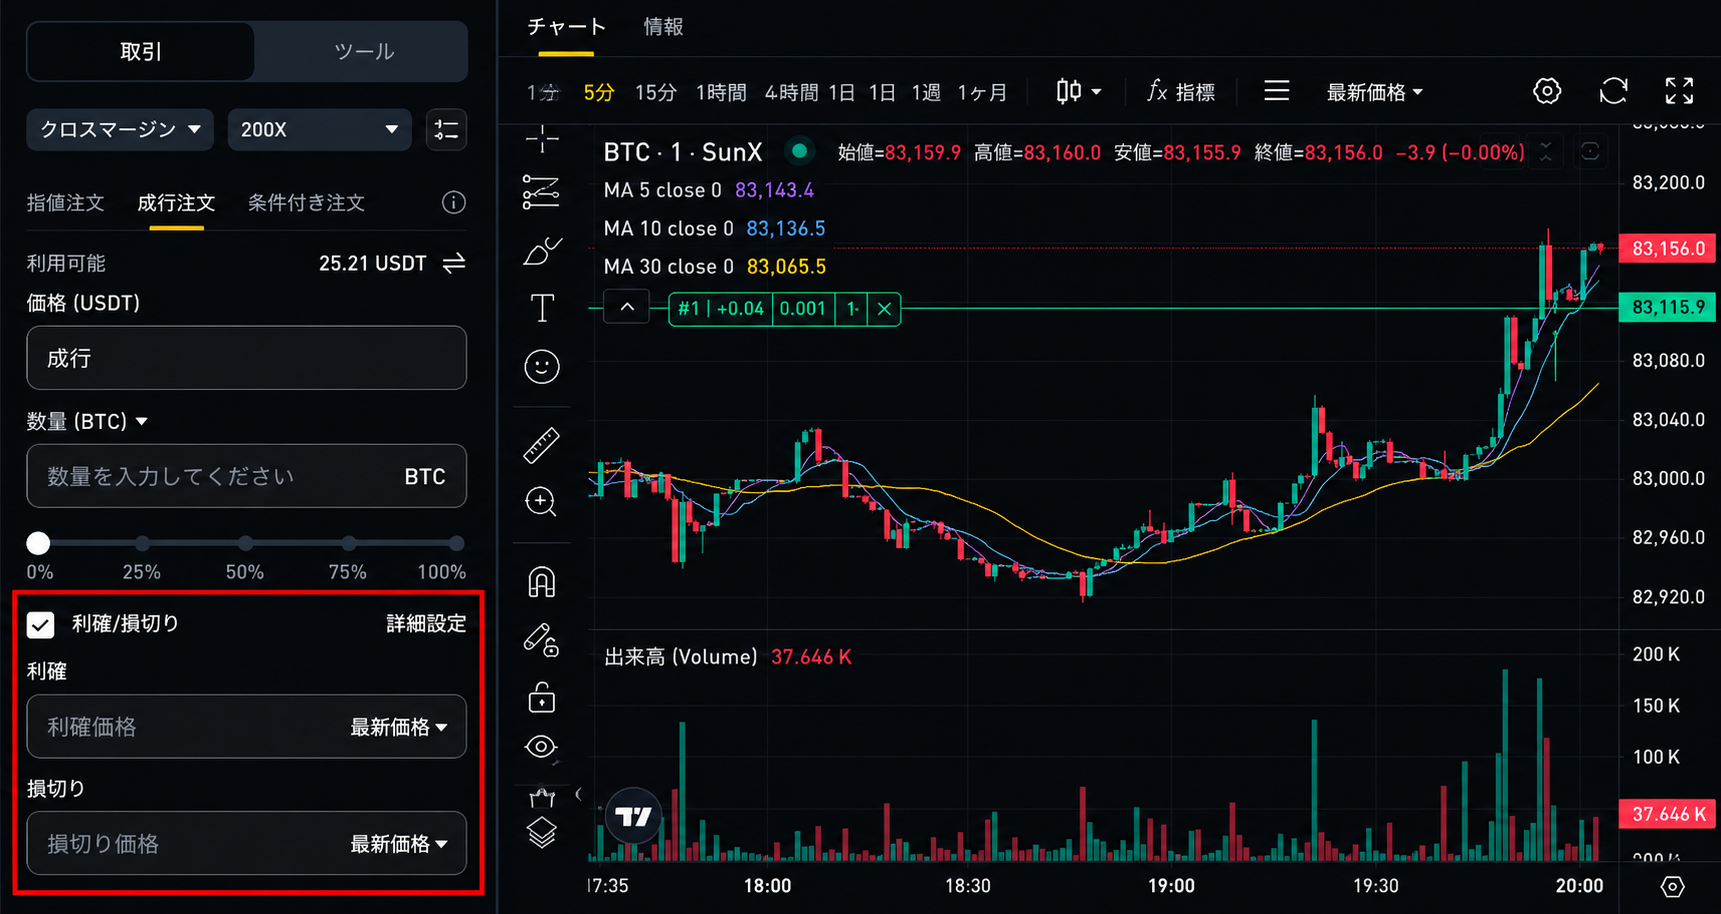Select the zoom in tool
The width and height of the screenshot is (1721, 914).
(541, 501)
